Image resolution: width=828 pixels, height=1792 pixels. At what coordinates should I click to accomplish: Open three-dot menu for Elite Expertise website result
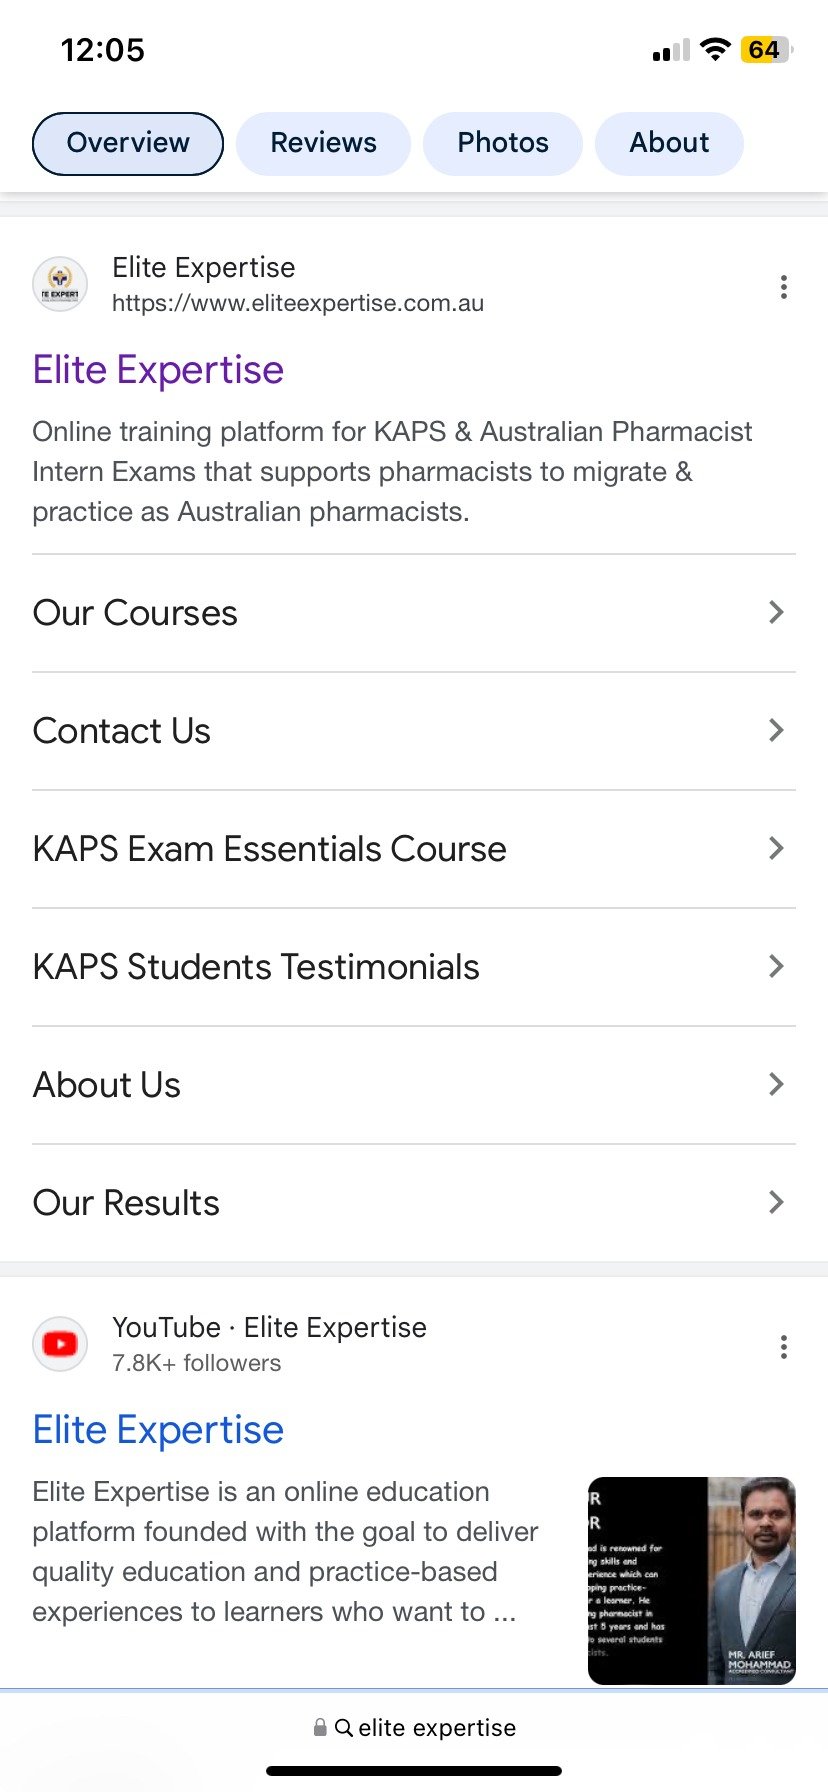coord(784,287)
